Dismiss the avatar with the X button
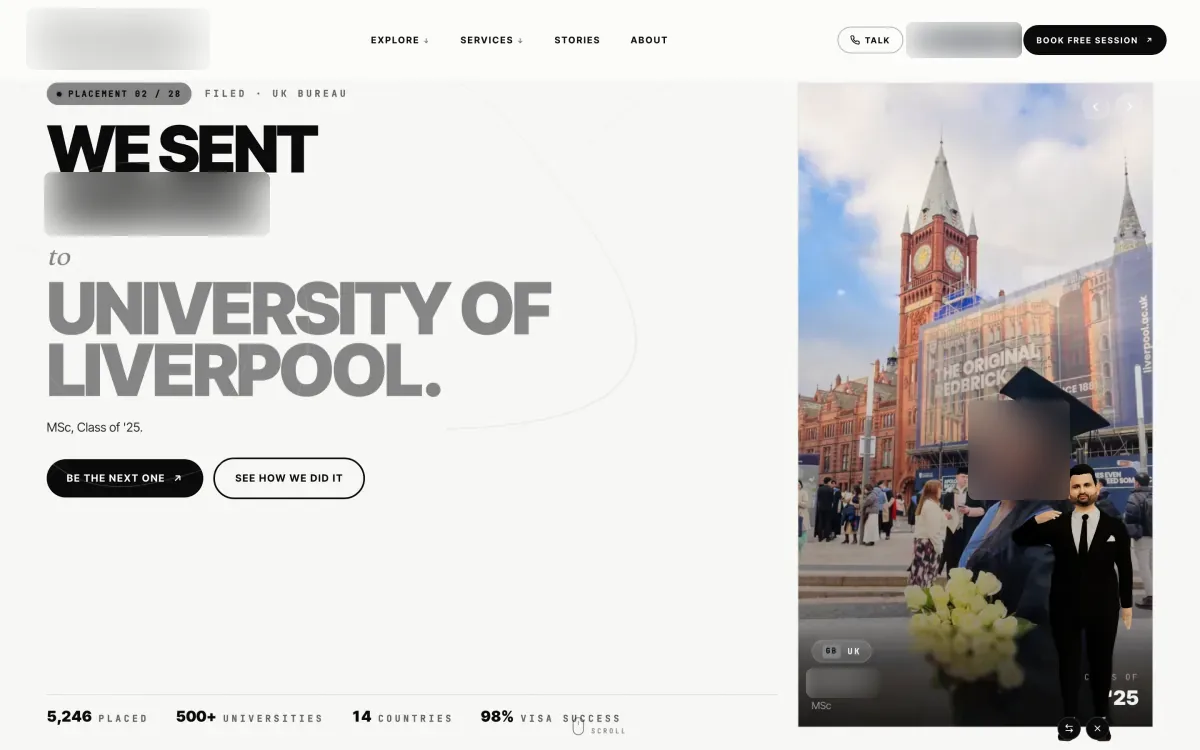This screenshot has height=750, width=1200. pos(1098,729)
